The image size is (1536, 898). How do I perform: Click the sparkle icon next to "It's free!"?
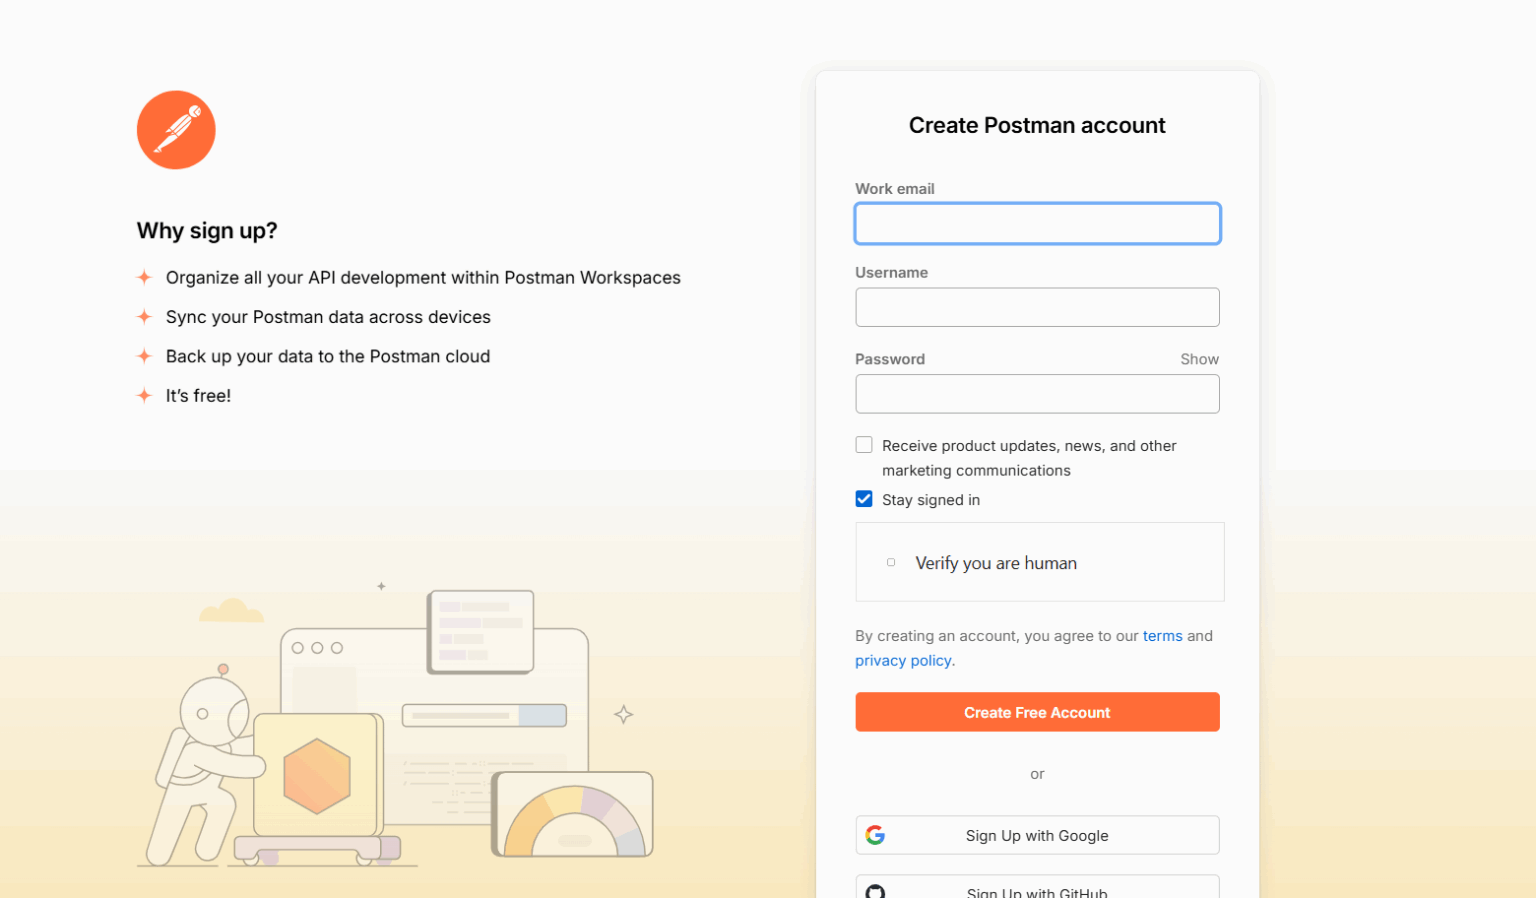[144, 395]
